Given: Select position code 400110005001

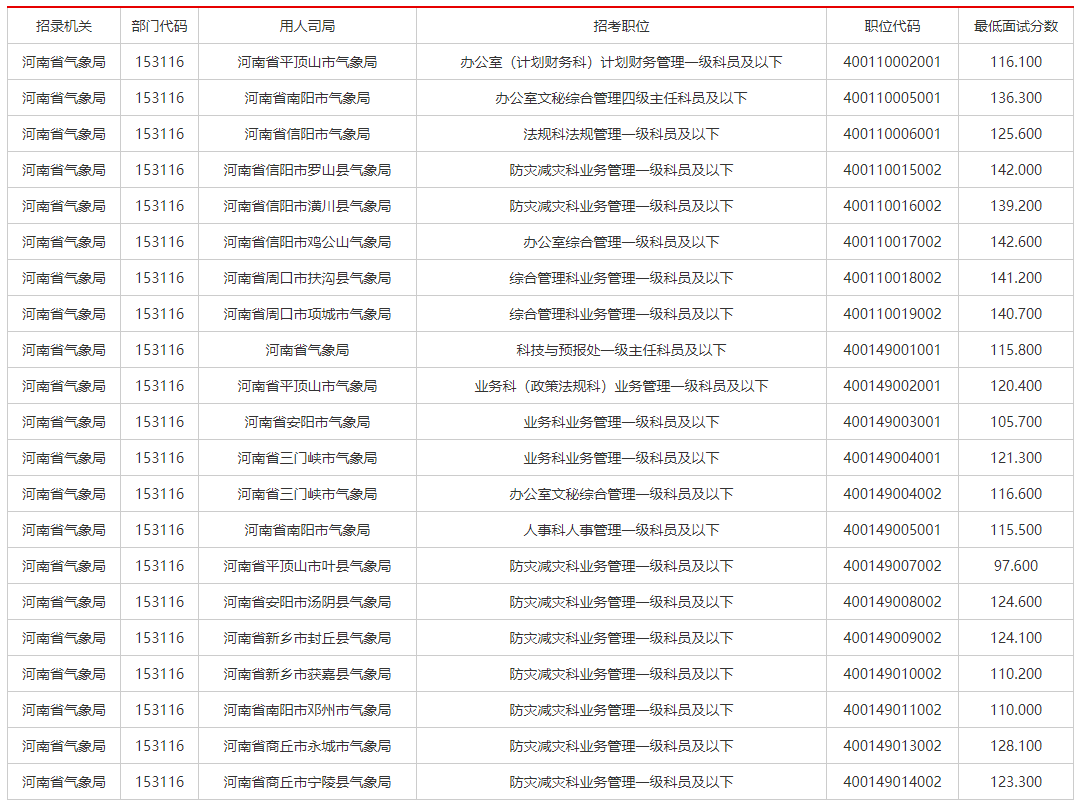Looking at the screenshot, I should tap(892, 98).
